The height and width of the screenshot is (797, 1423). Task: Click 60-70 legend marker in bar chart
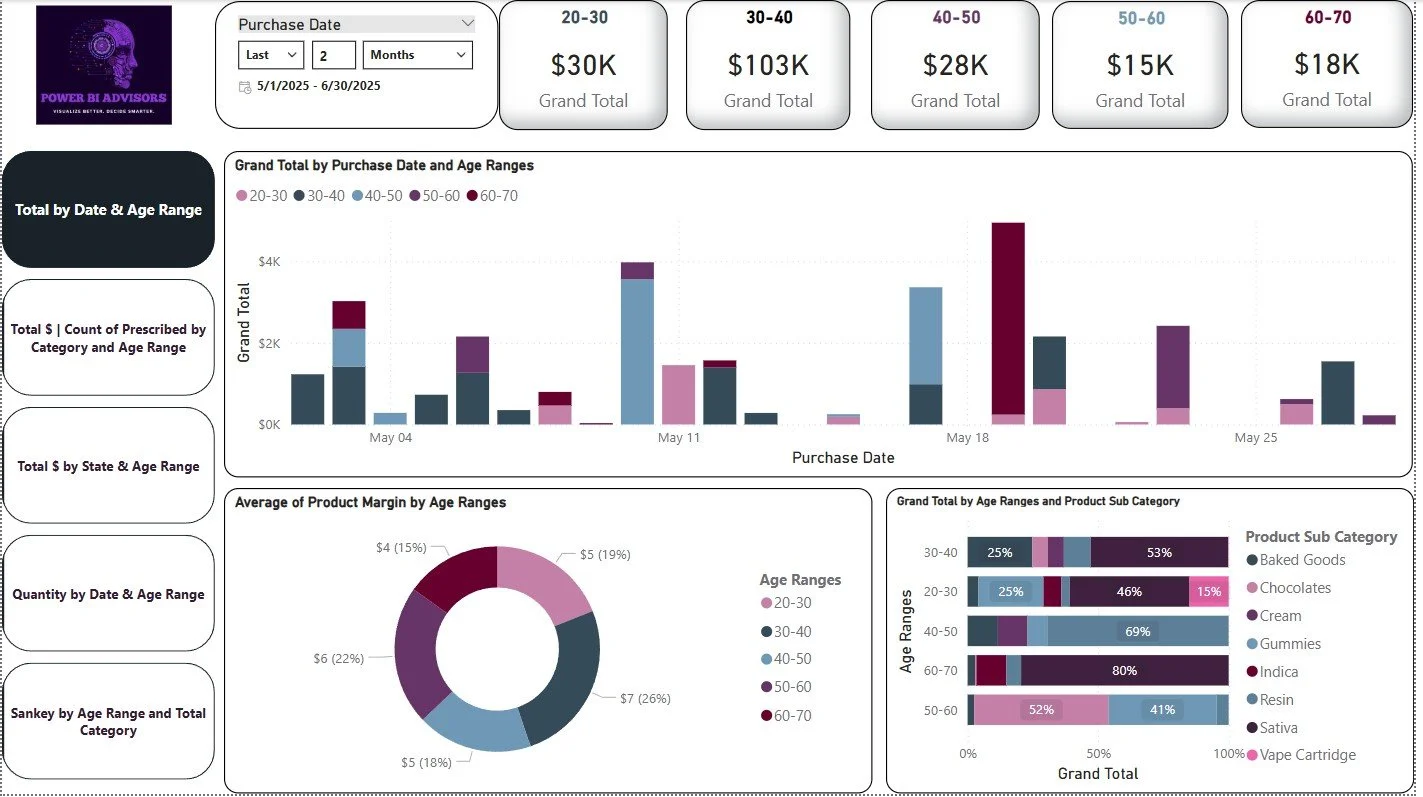click(472, 196)
